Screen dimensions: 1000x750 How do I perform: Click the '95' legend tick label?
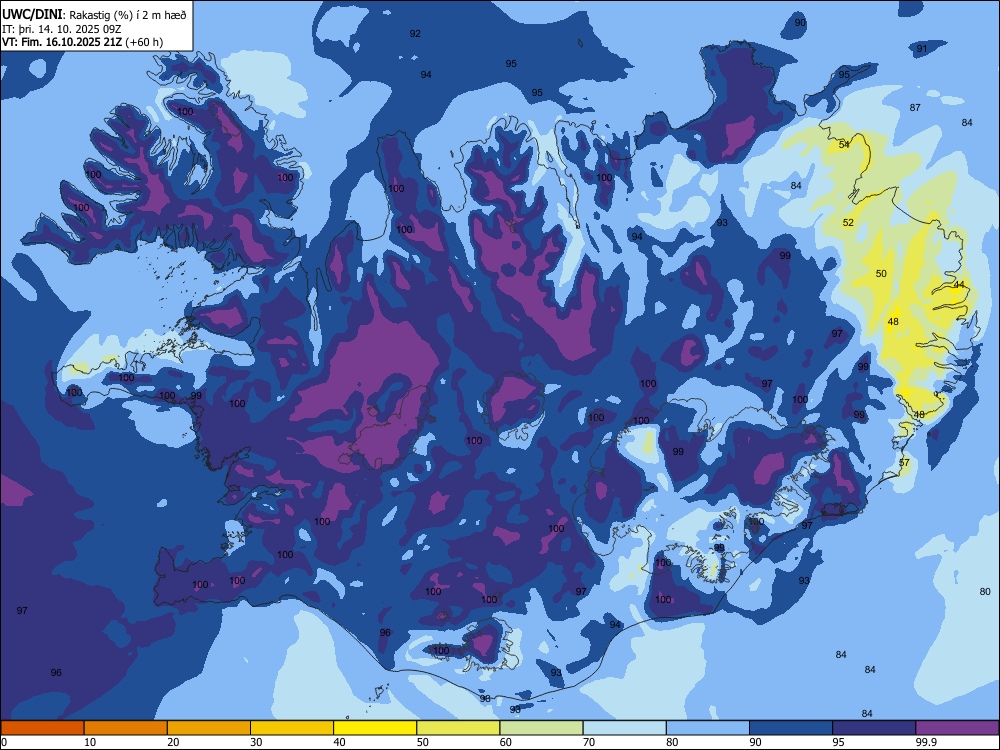tap(838, 742)
